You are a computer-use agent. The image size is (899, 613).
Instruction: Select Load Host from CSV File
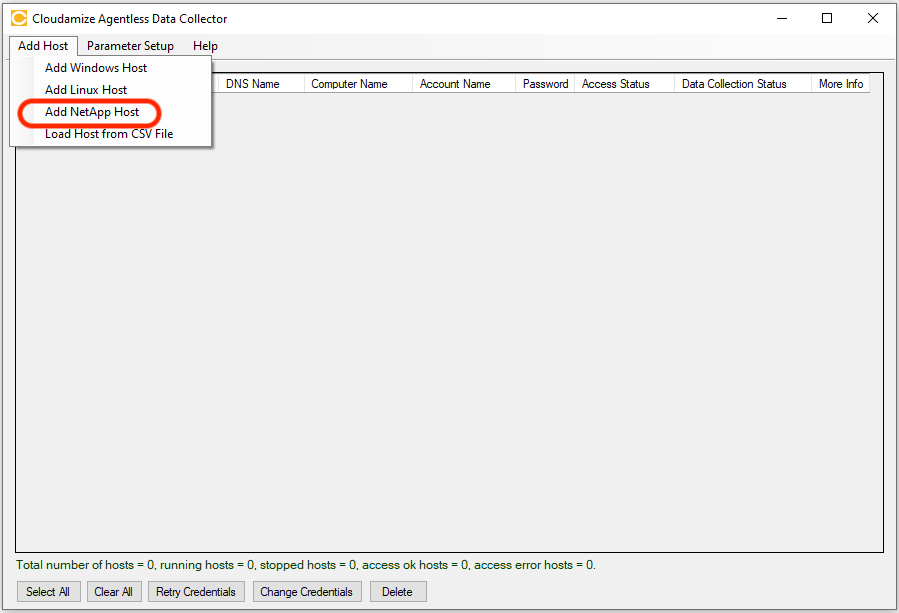(x=111, y=134)
